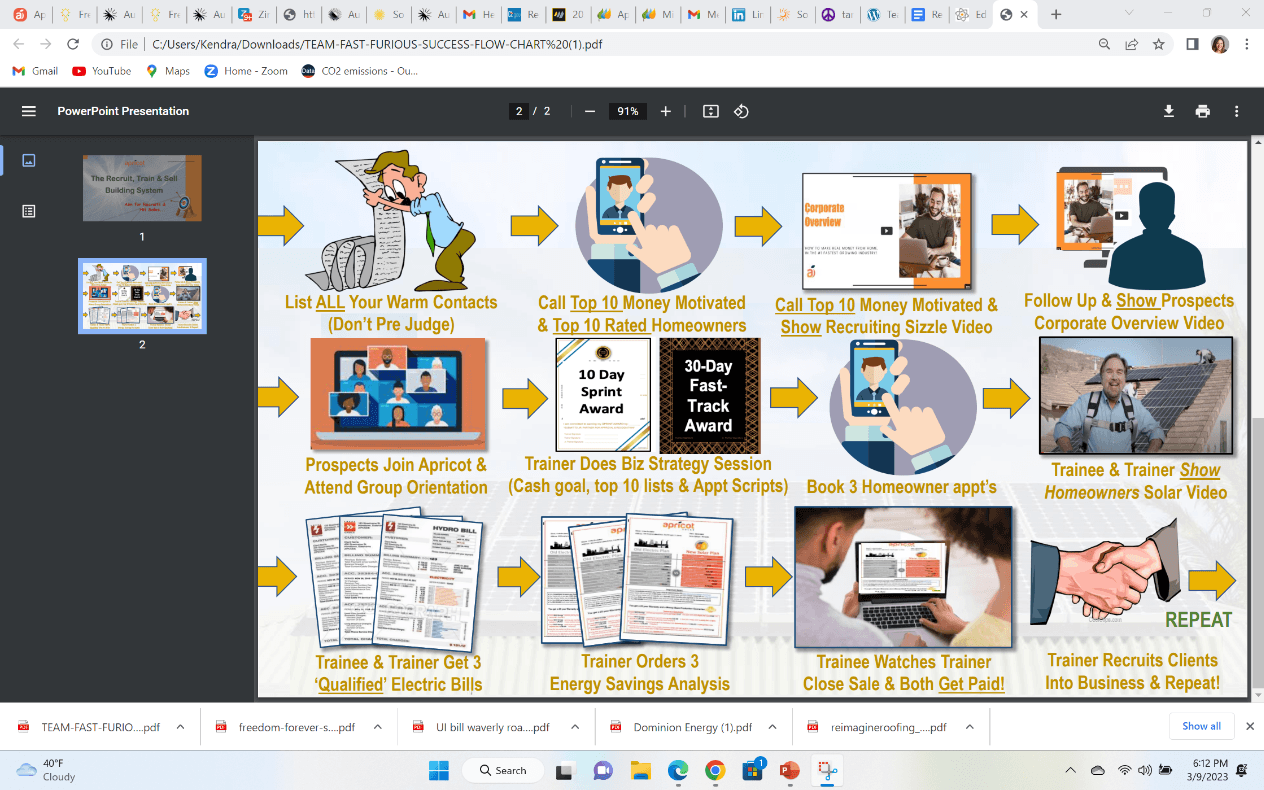Viewport: 1264px width, 790px height.
Task: Rotate the PDF counterclockwise
Action: pyautogui.click(x=741, y=111)
